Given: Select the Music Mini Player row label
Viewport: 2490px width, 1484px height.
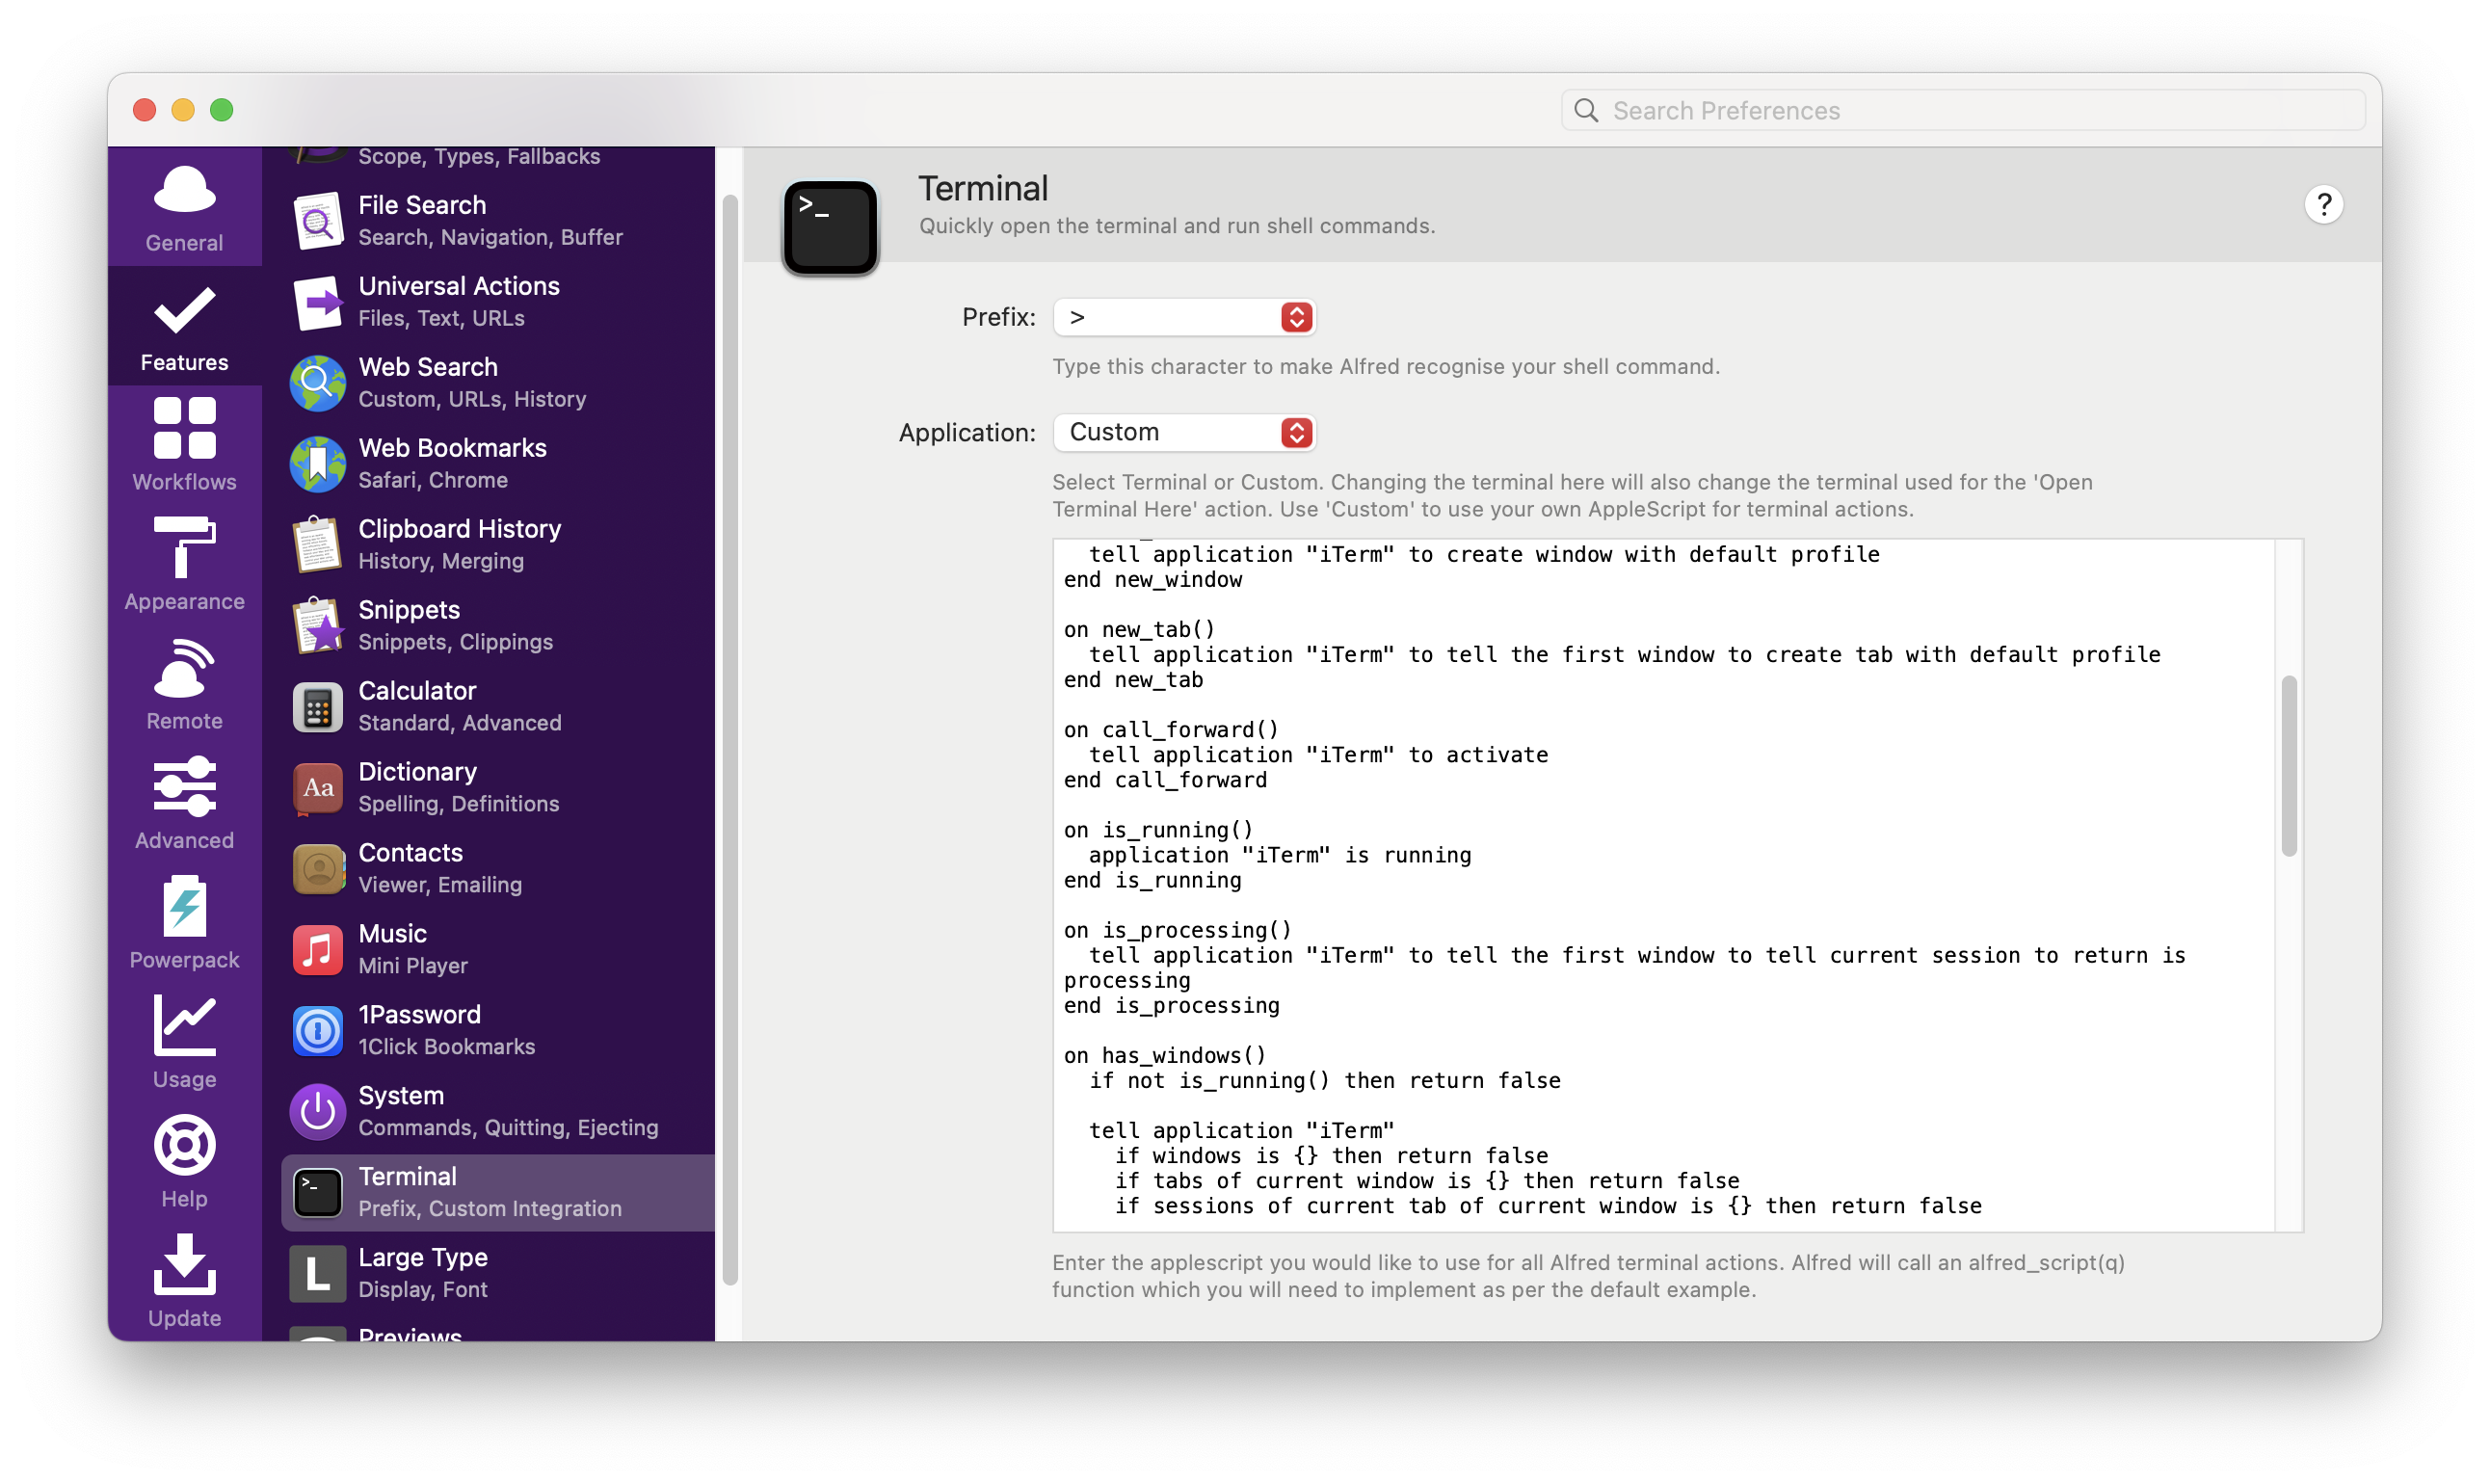Looking at the screenshot, I should click(x=412, y=949).
